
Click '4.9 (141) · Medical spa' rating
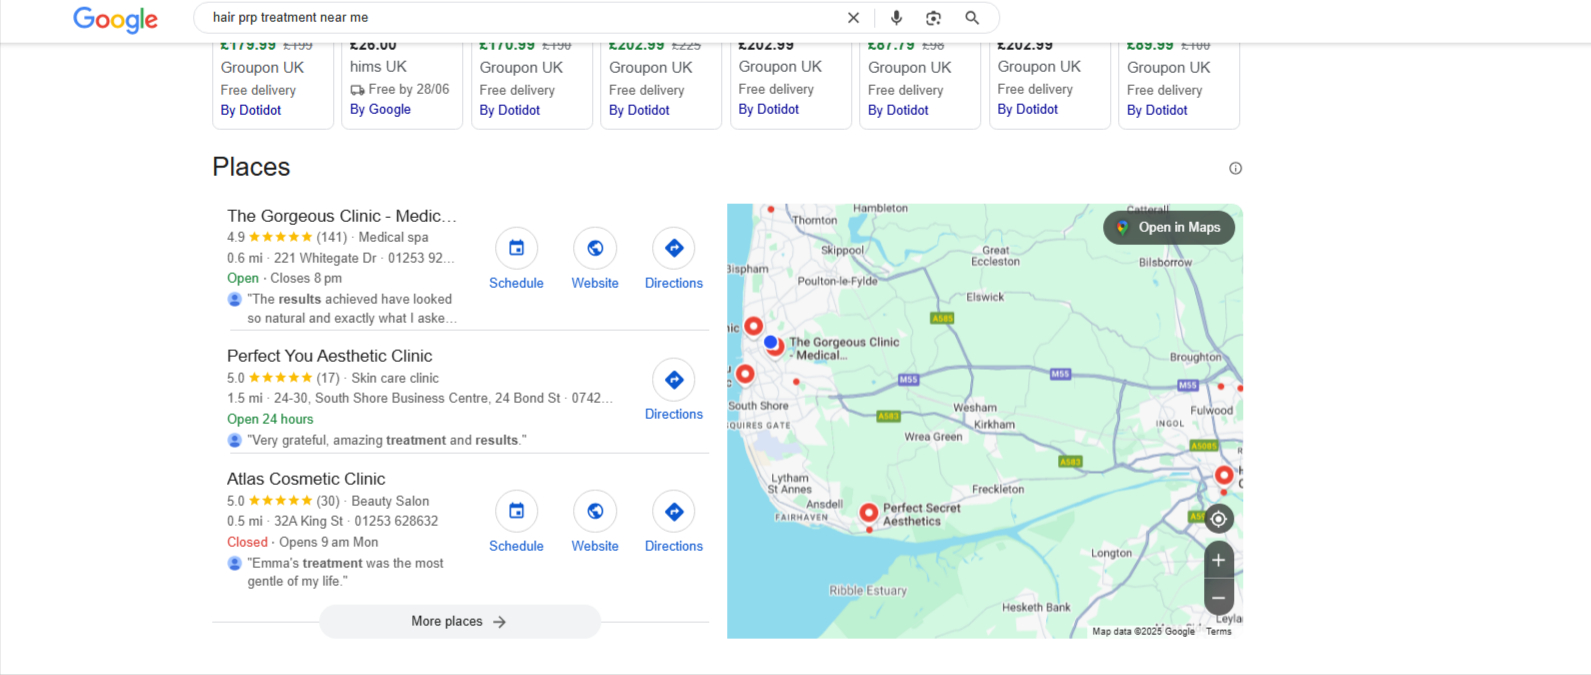[x=327, y=237]
